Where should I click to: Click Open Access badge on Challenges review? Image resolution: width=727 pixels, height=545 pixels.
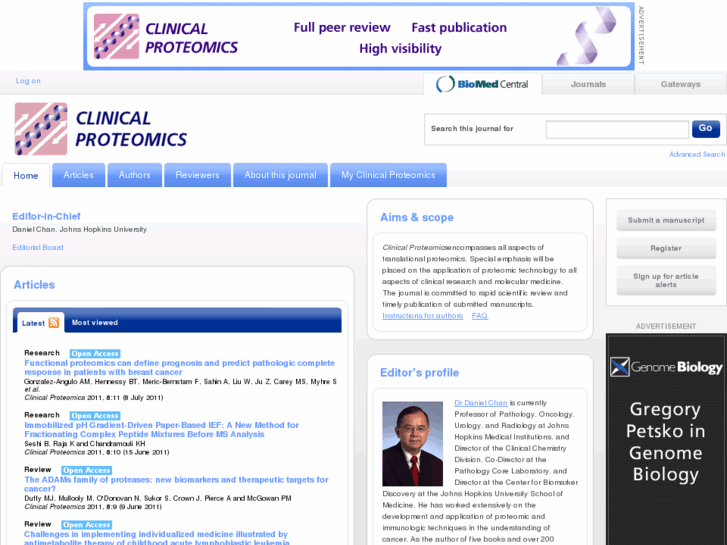[x=87, y=525]
